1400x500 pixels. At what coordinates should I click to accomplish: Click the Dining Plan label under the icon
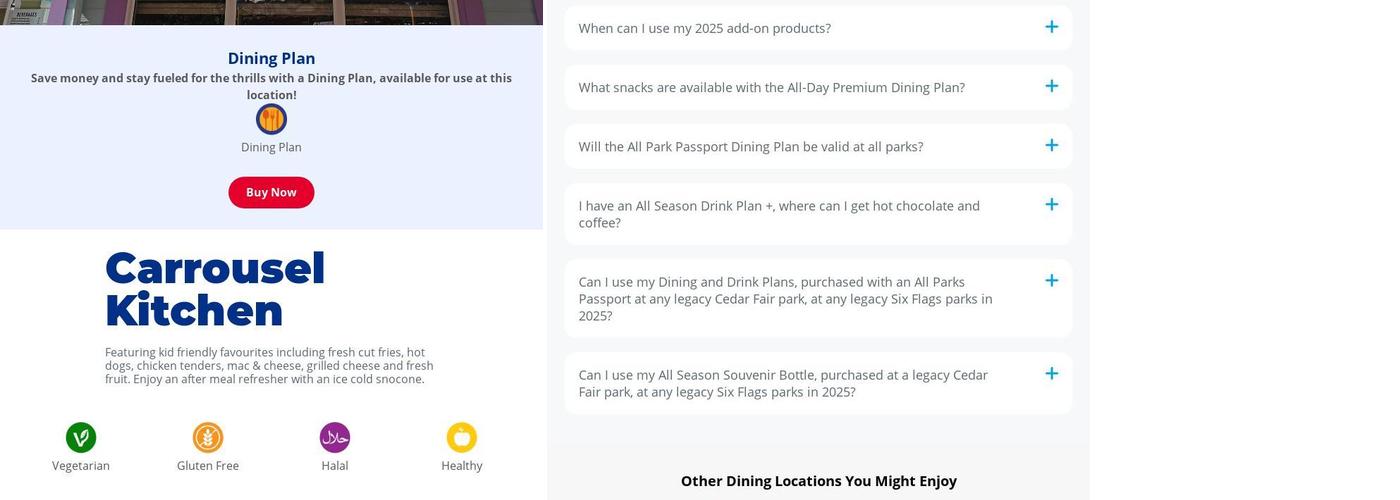(x=271, y=147)
